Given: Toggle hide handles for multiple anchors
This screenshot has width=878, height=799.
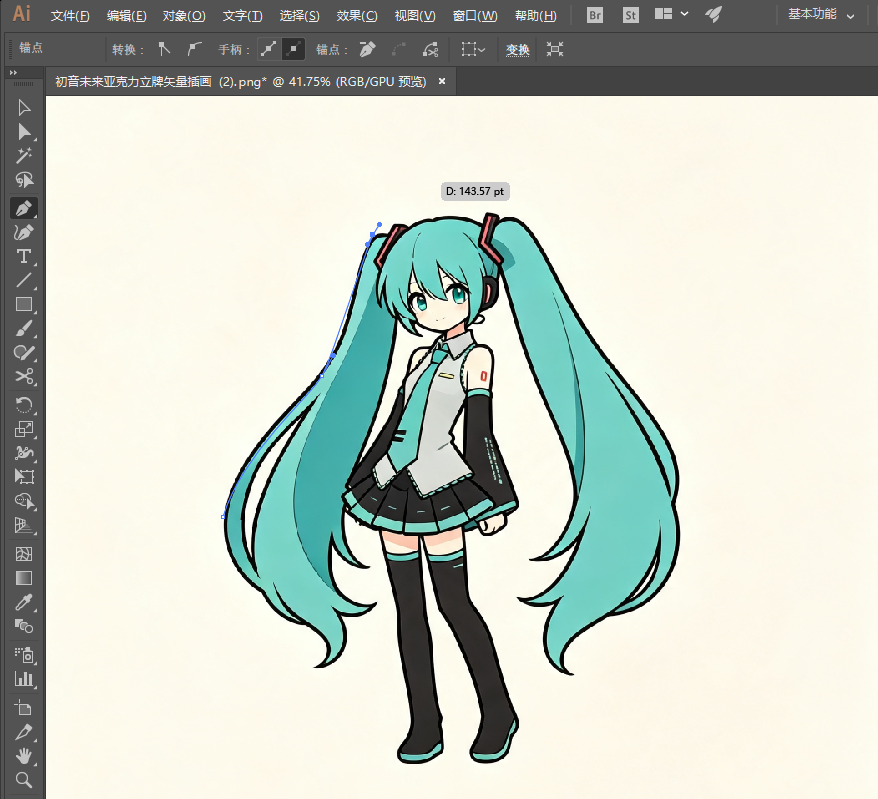Looking at the screenshot, I should point(293,49).
